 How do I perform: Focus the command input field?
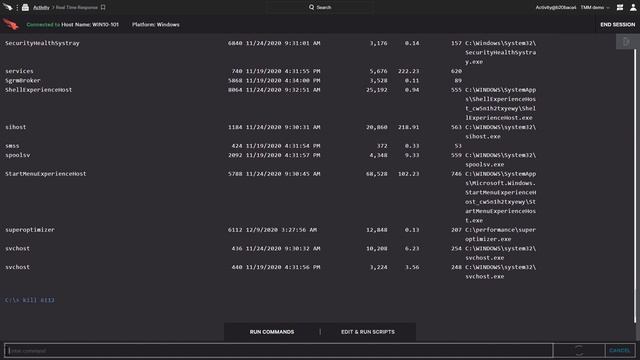[279, 350]
